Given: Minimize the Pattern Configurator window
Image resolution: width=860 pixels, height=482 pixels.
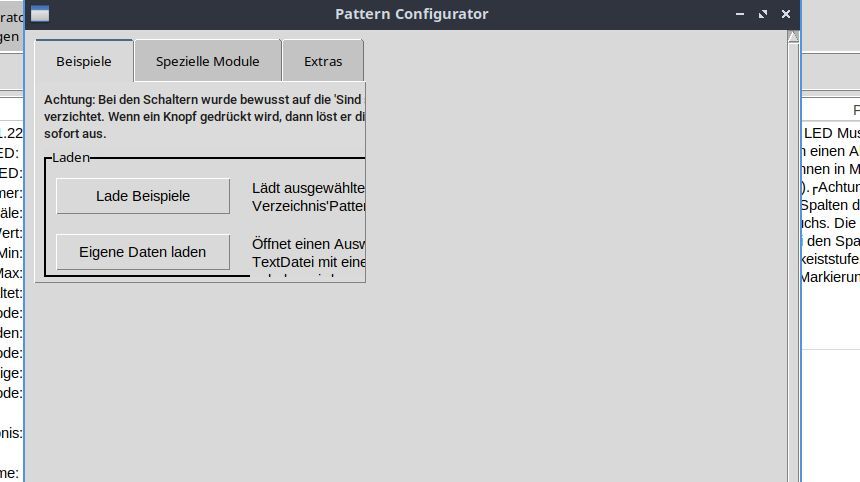Looking at the screenshot, I should coord(740,14).
